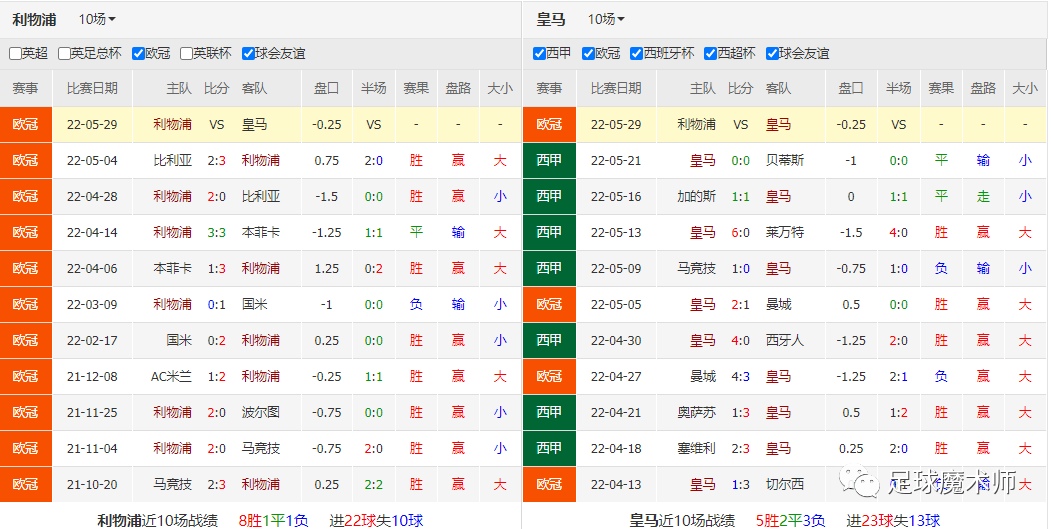Click Real Madrid summary 5胜2平3负
The width and height of the screenshot is (1051, 529).
[x=790, y=520]
